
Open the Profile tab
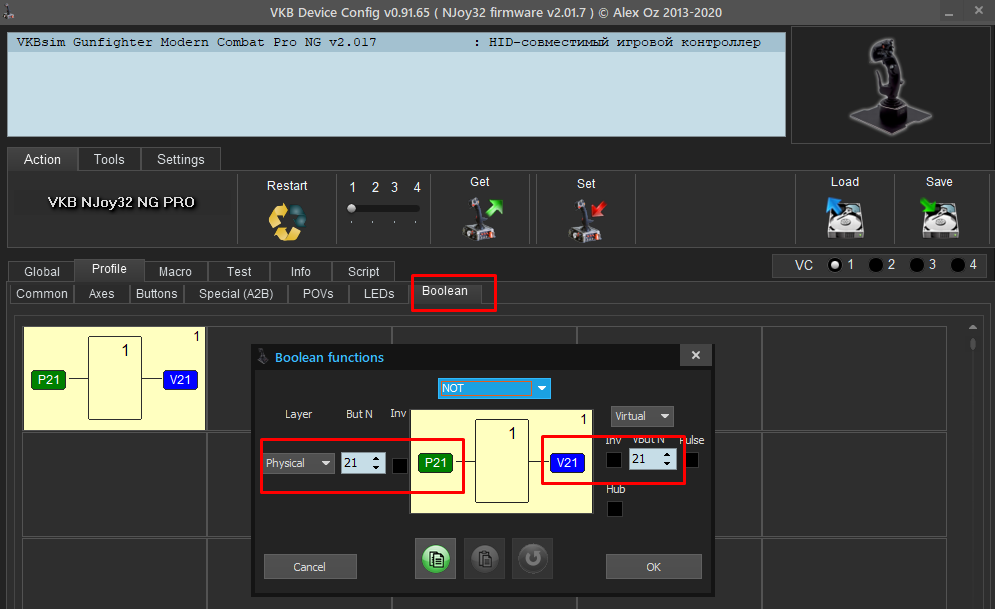coord(109,269)
